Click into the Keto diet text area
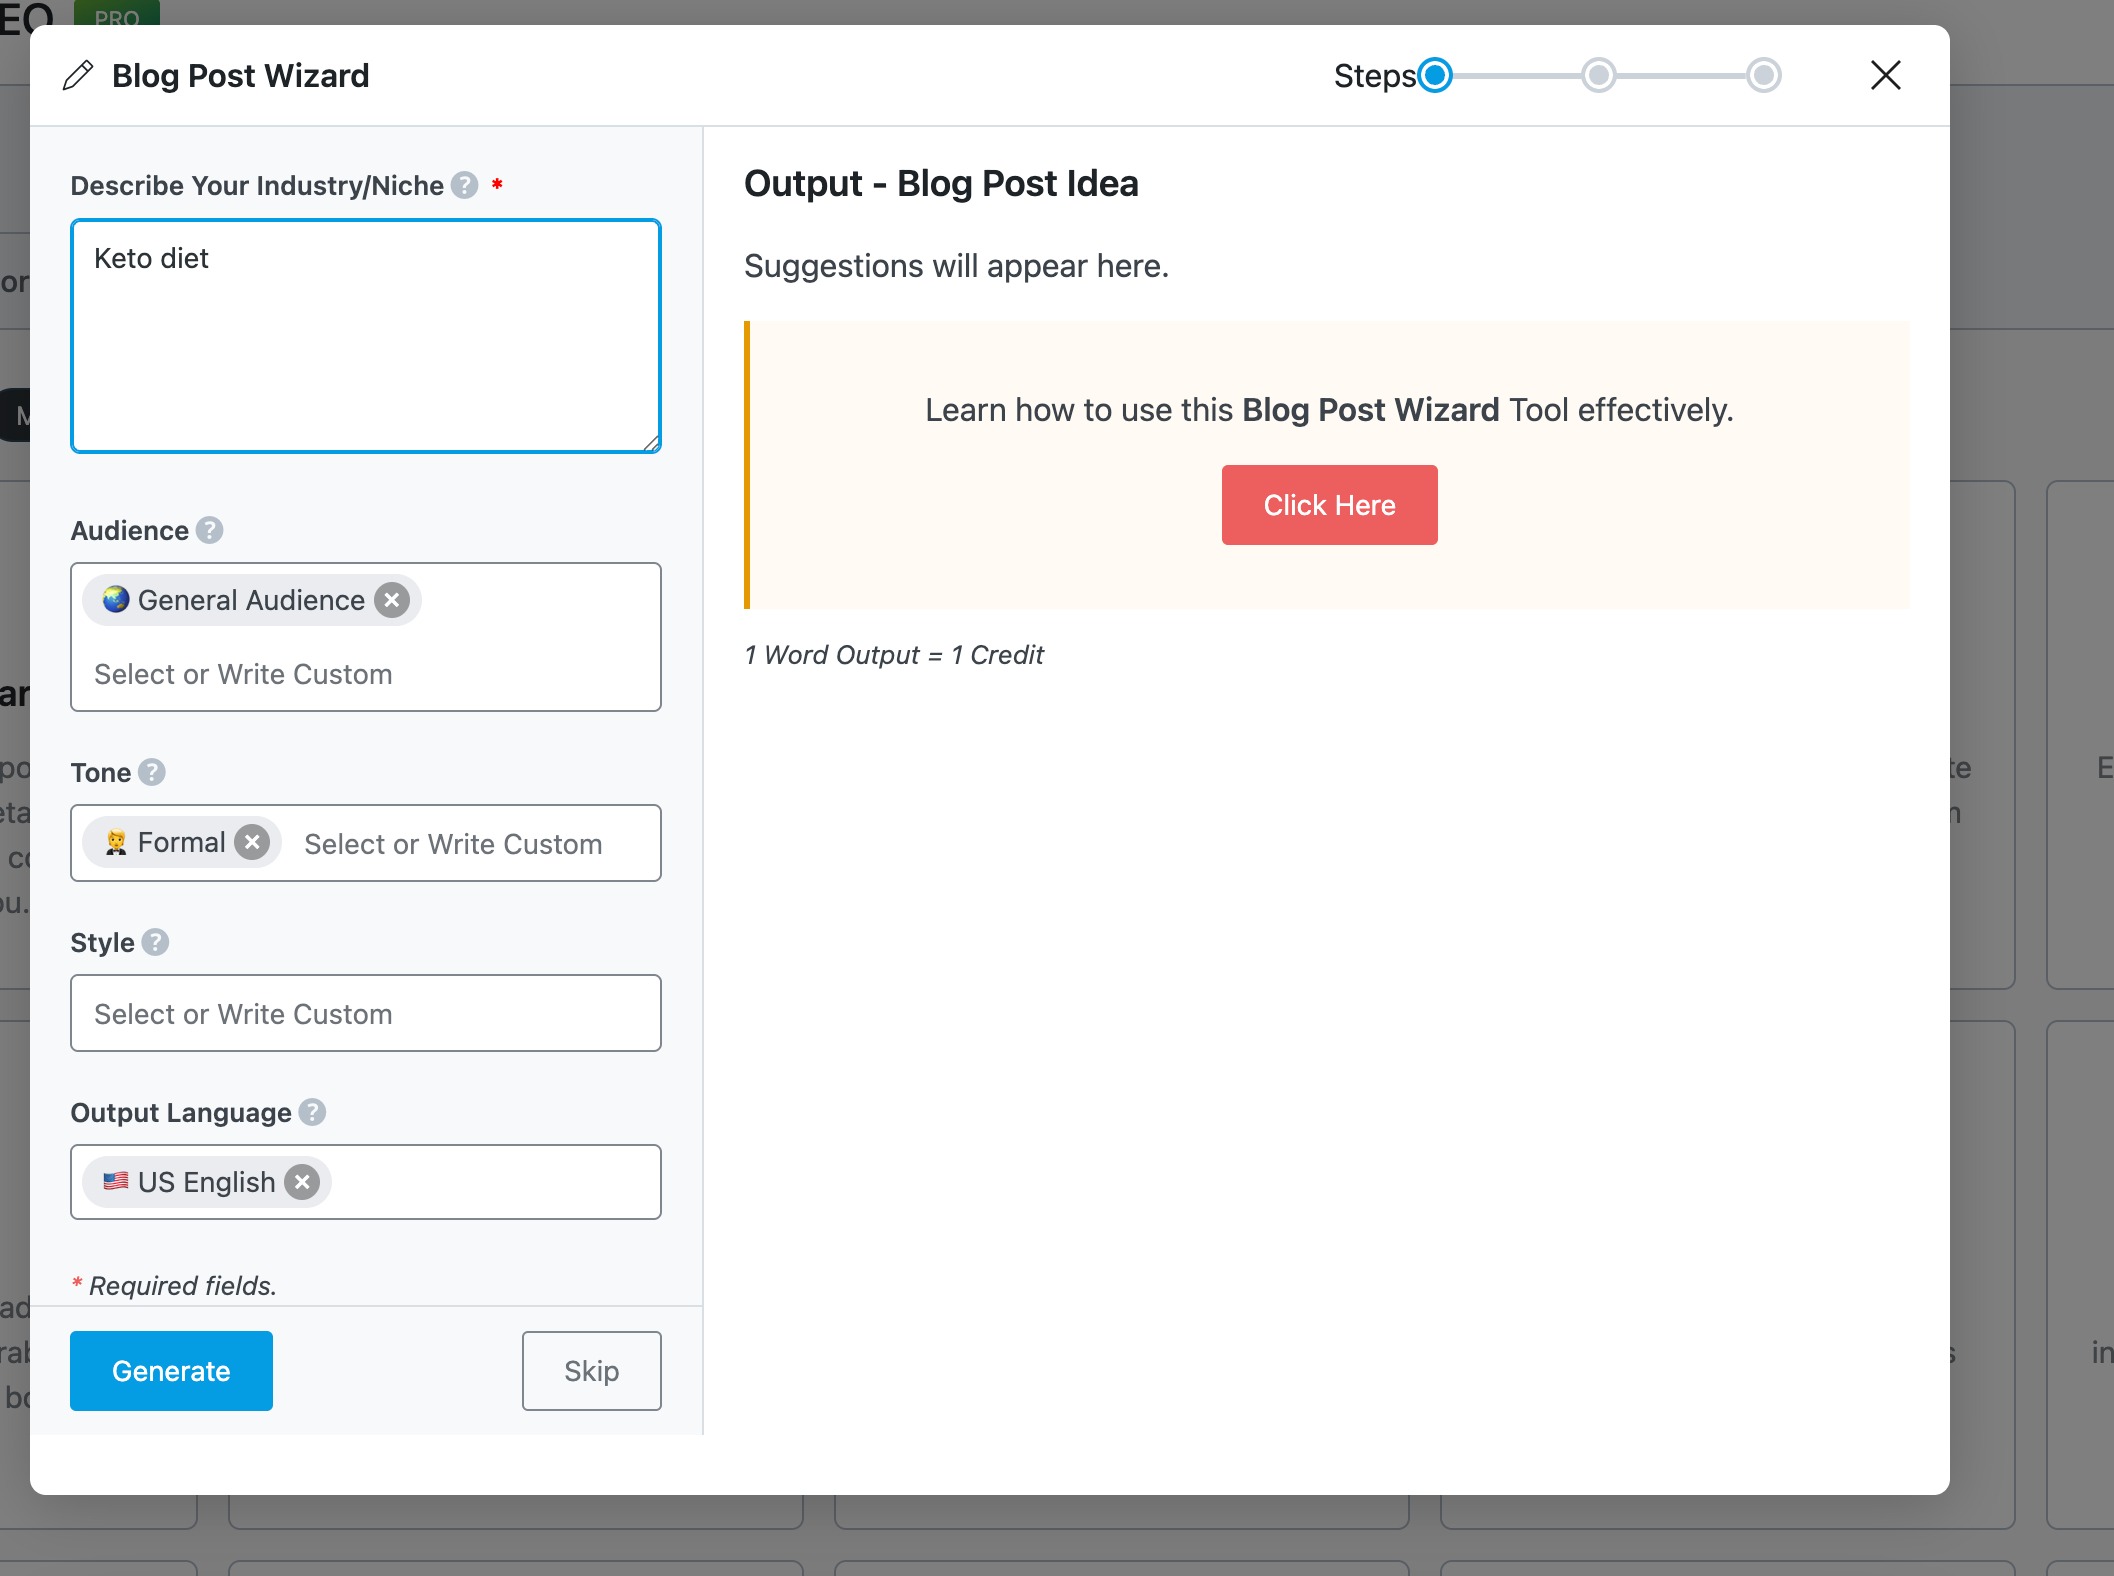The height and width of the screenshot is (1576, 2114). 366,336
